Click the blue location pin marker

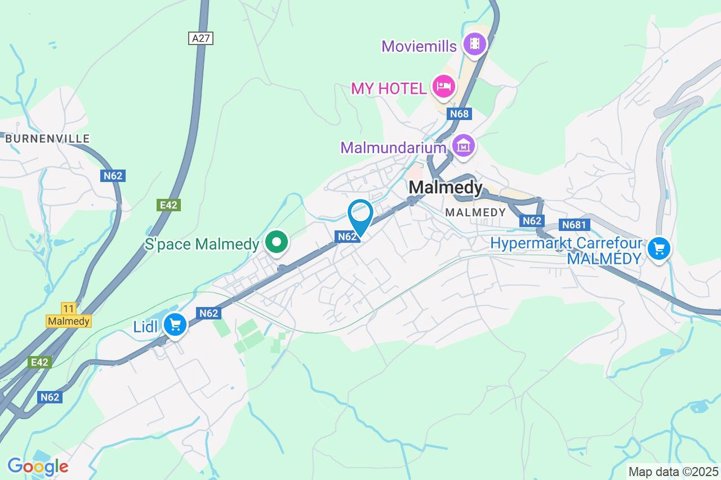click(360, 218)
